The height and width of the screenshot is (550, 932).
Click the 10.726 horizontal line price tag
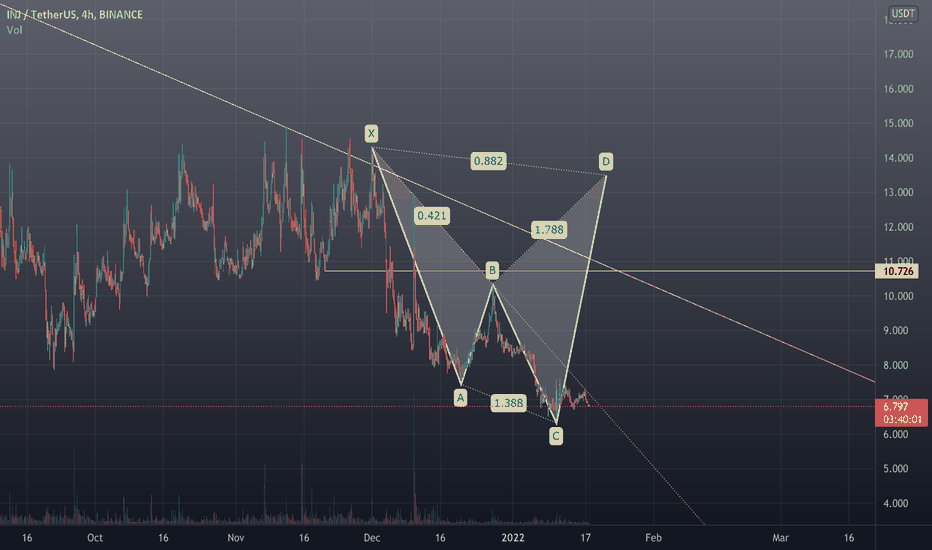[898, 272]
